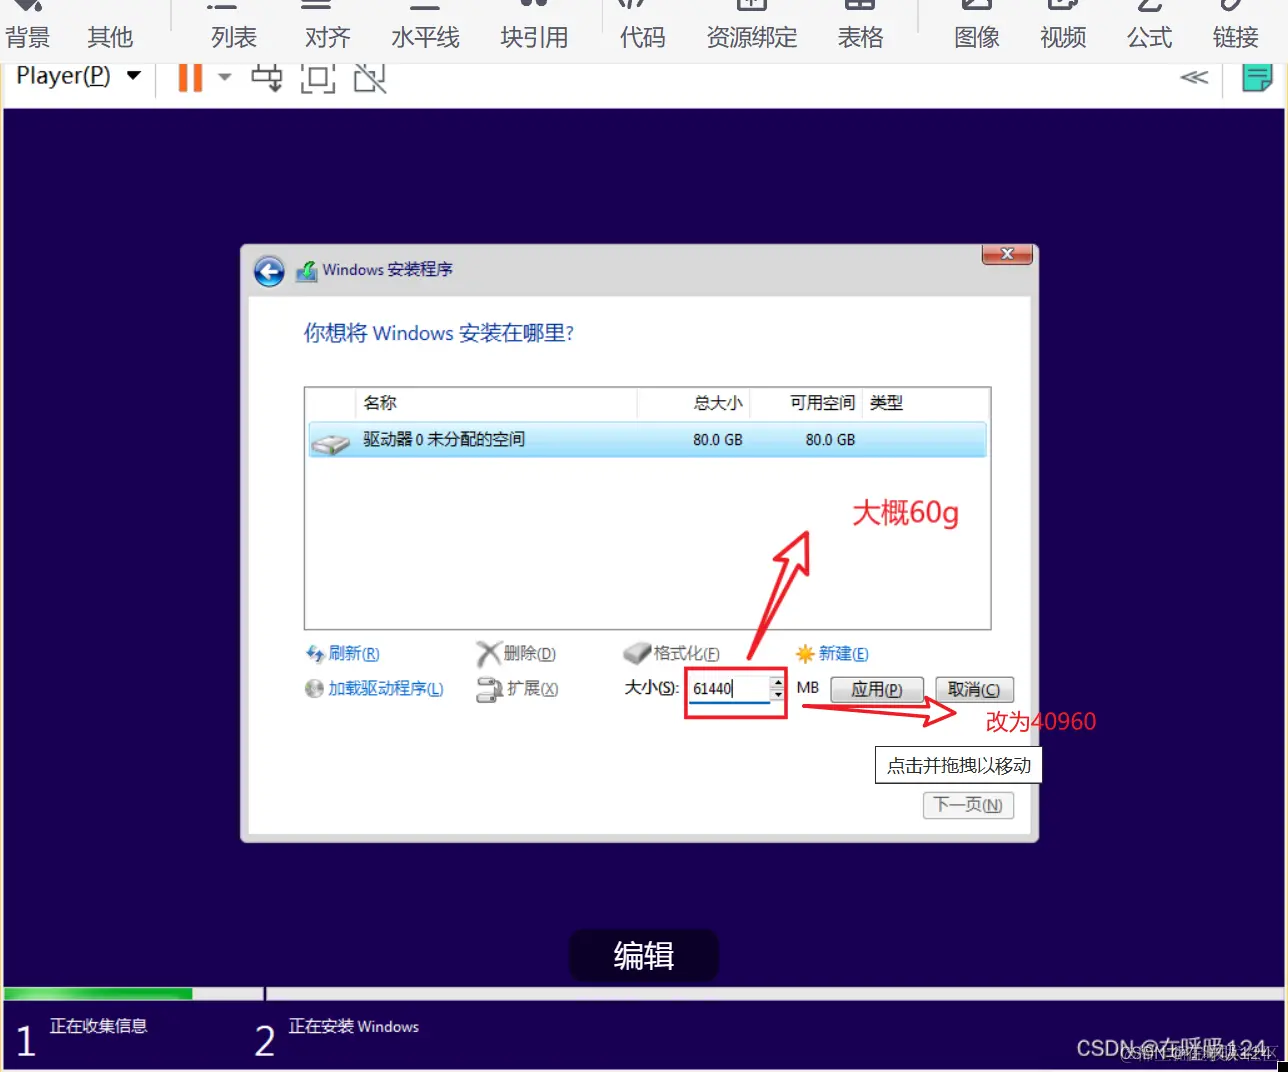
Task: Click the green installation progress bar
Action: [98, 994]
